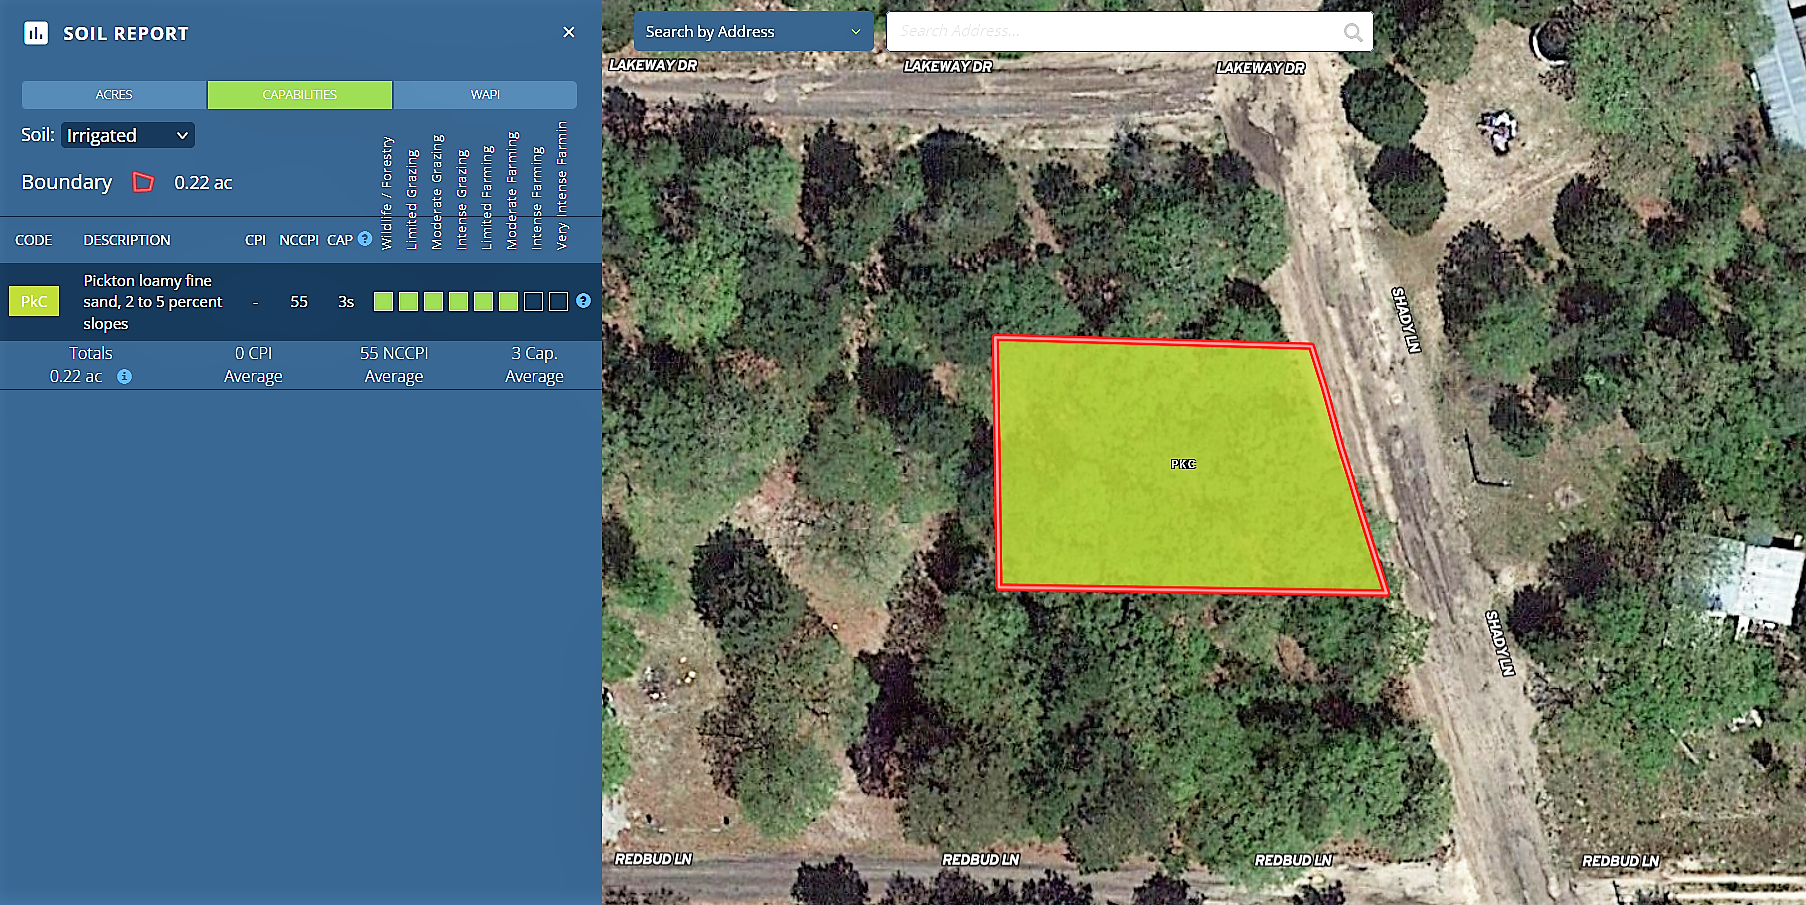This screenshot has height=905, width=1806.
Task: Close the Soil Report panel
Action: point(569,32)
